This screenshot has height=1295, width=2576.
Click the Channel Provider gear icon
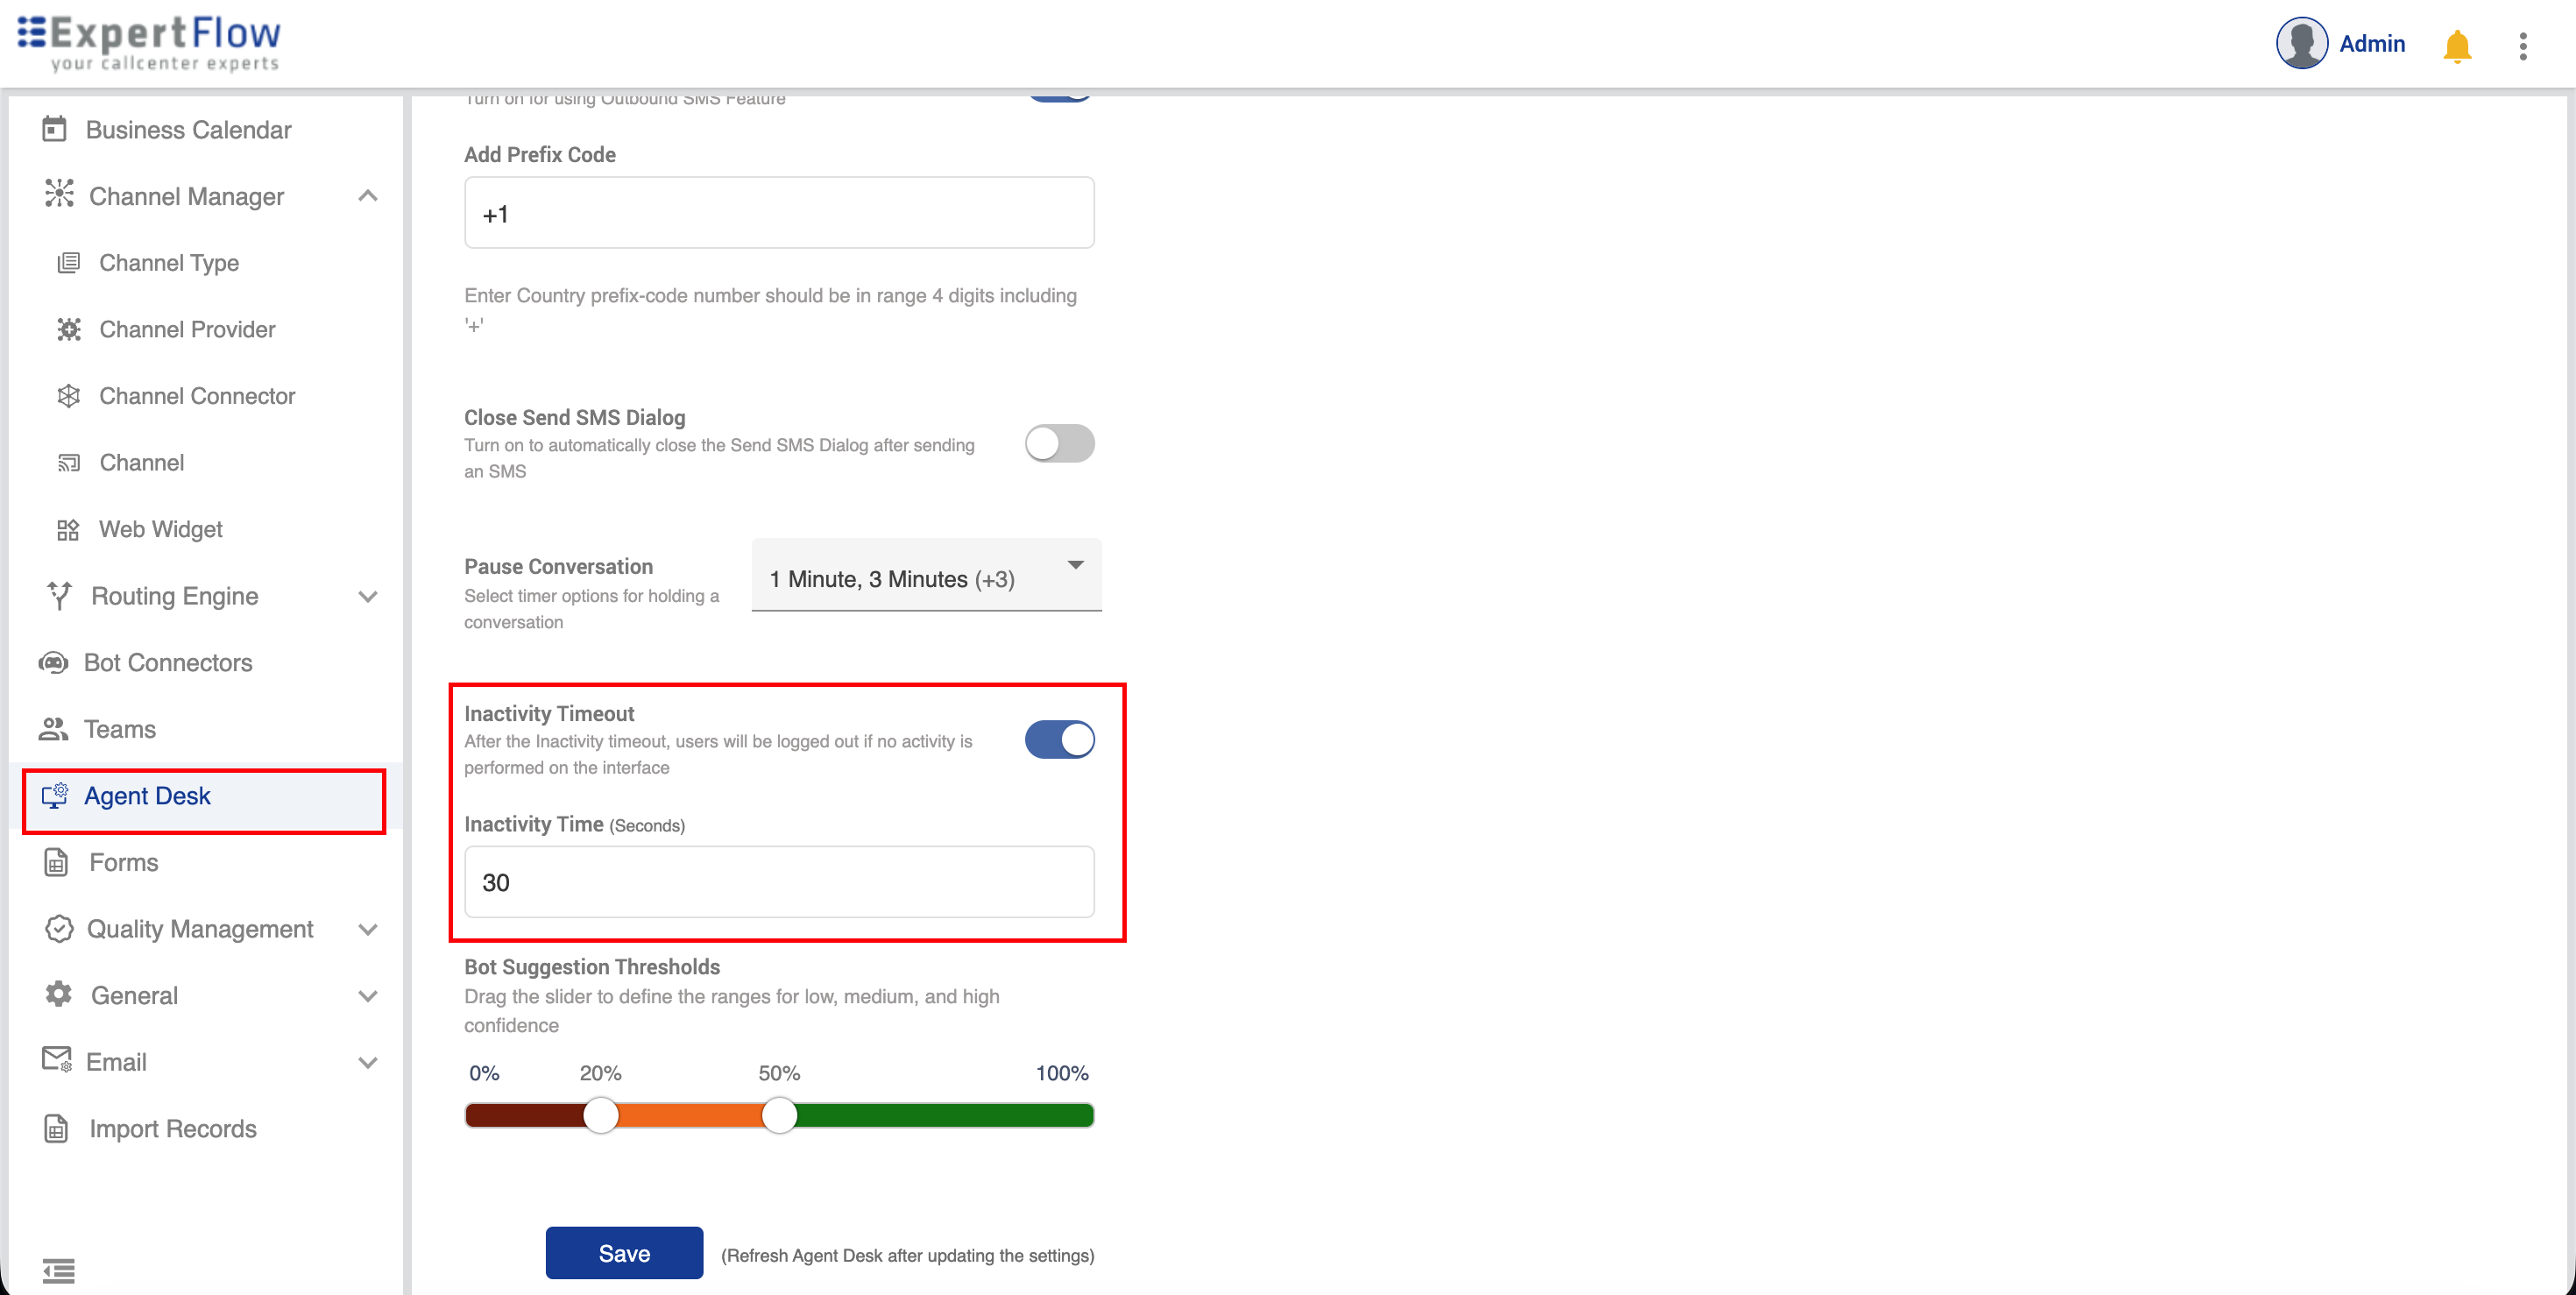coord(68,329)
